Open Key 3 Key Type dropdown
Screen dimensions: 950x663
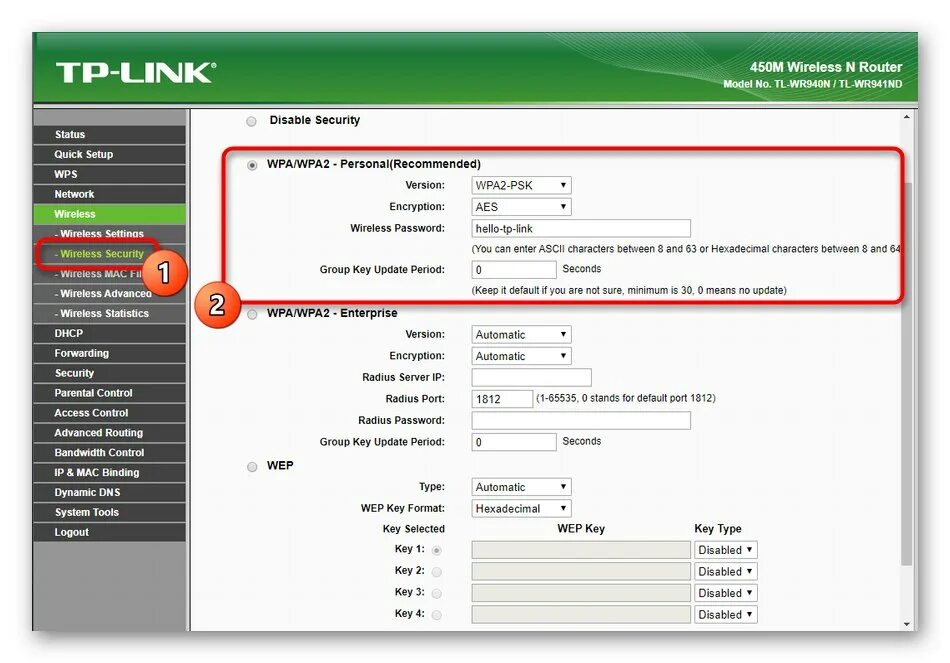click(x=725, y=593)
